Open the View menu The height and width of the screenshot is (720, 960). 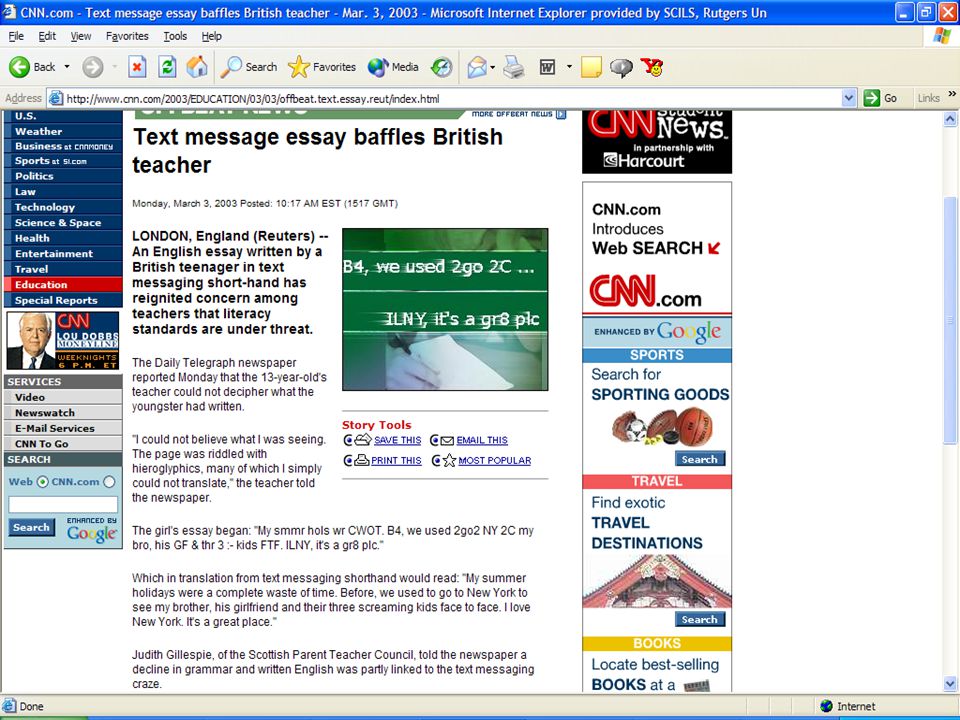pyautogui.click(x=81, y=36)
